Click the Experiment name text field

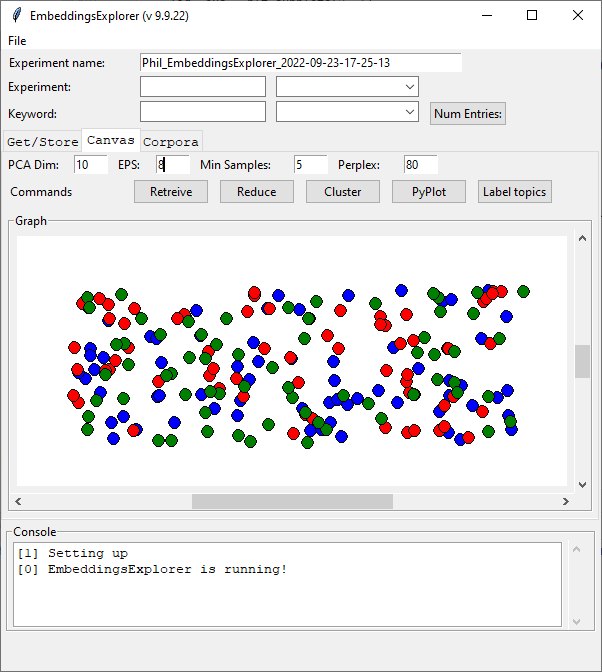(x=300, y=63)
